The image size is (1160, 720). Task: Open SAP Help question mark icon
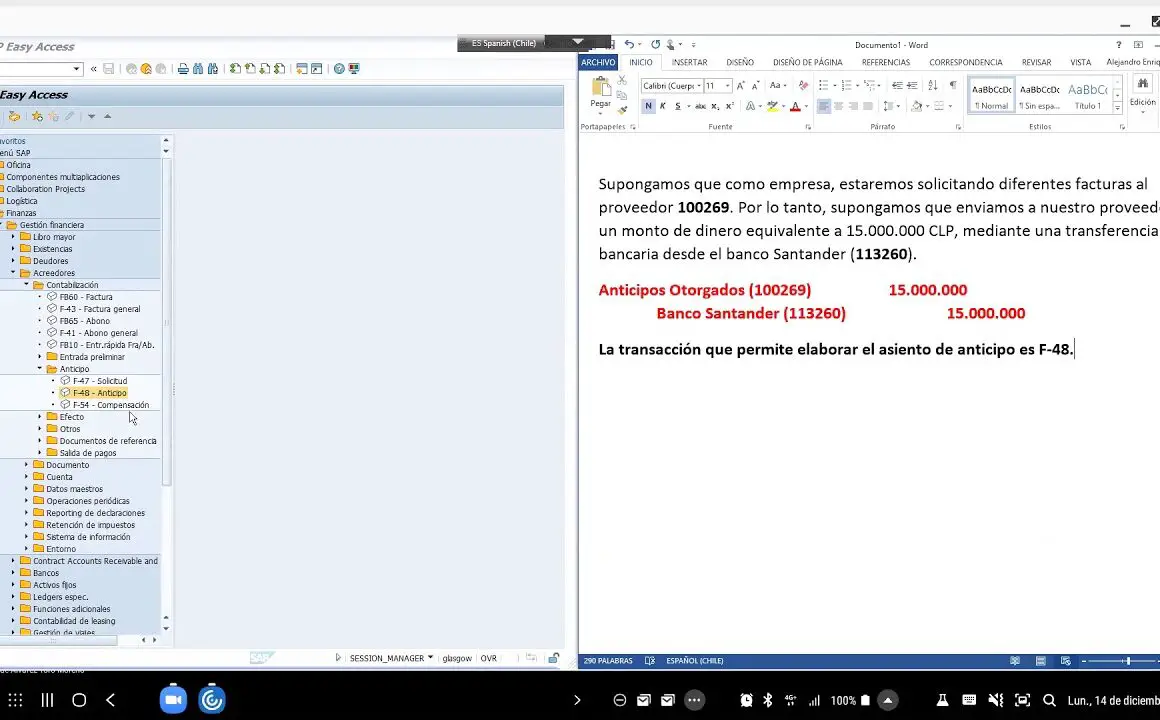(339, 69)
